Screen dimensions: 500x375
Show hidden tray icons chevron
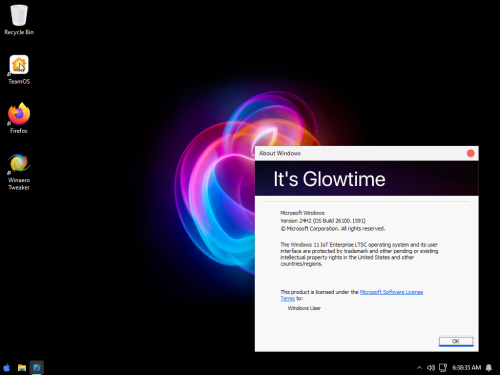click(x=419, y=368)
